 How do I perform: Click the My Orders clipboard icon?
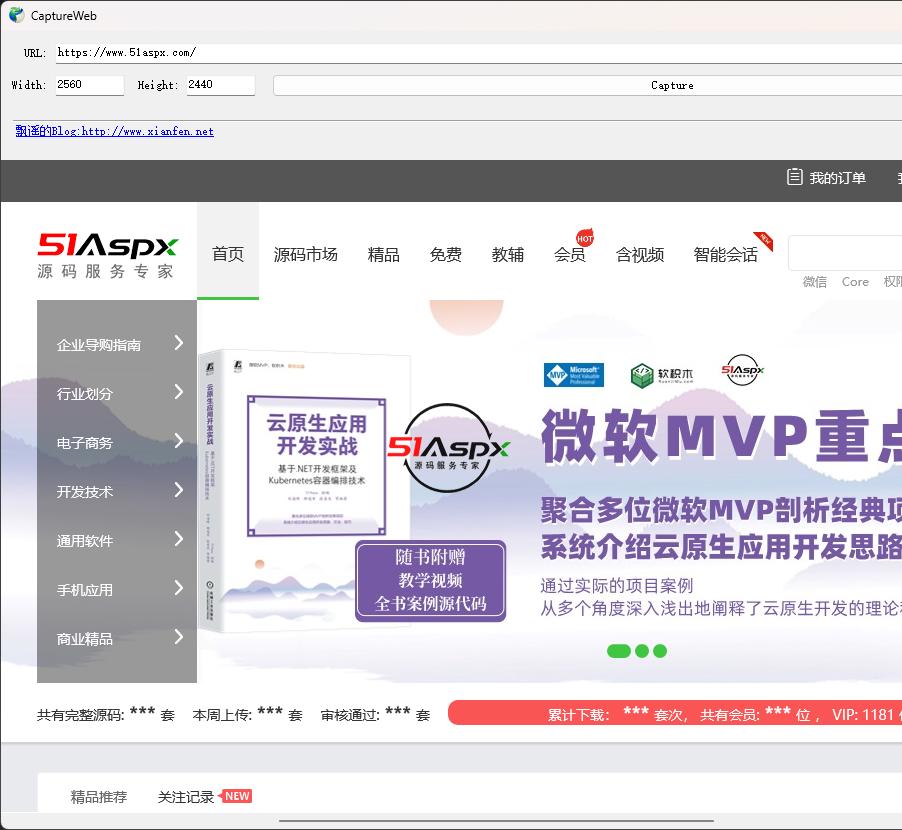pos(794,177)
